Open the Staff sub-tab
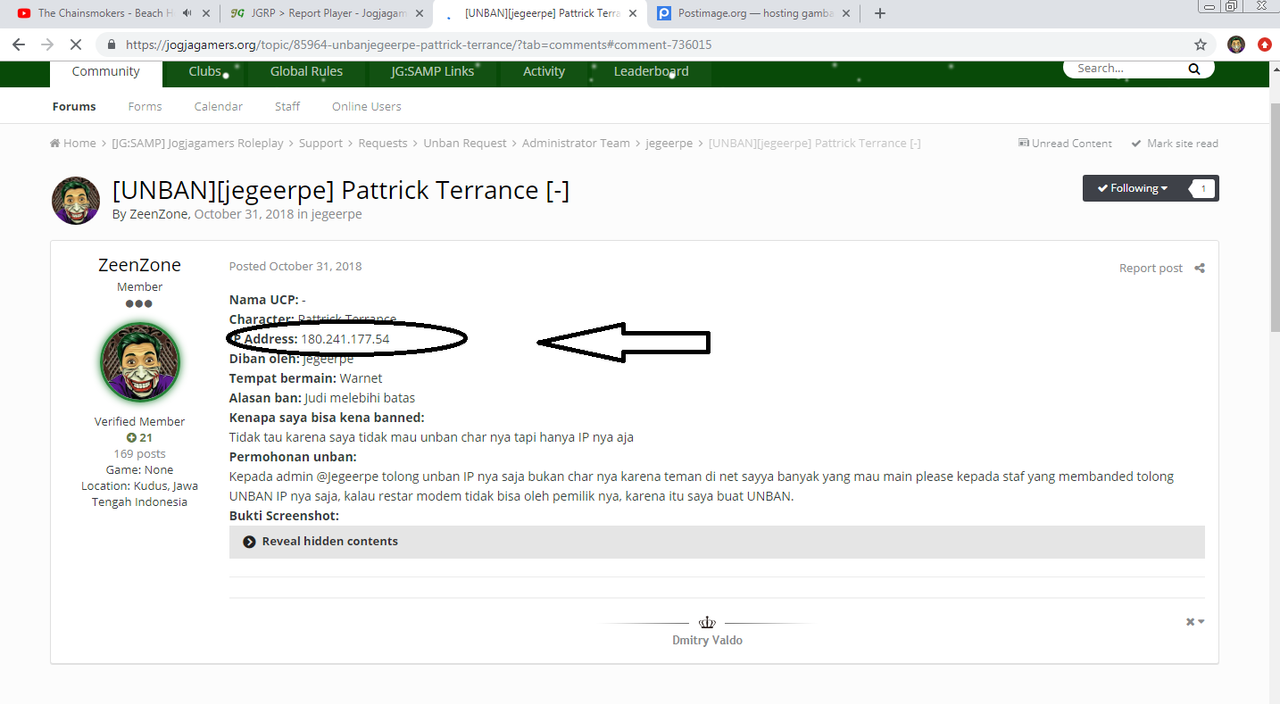This screenshot has width=1280, height=704. (287, 106)
